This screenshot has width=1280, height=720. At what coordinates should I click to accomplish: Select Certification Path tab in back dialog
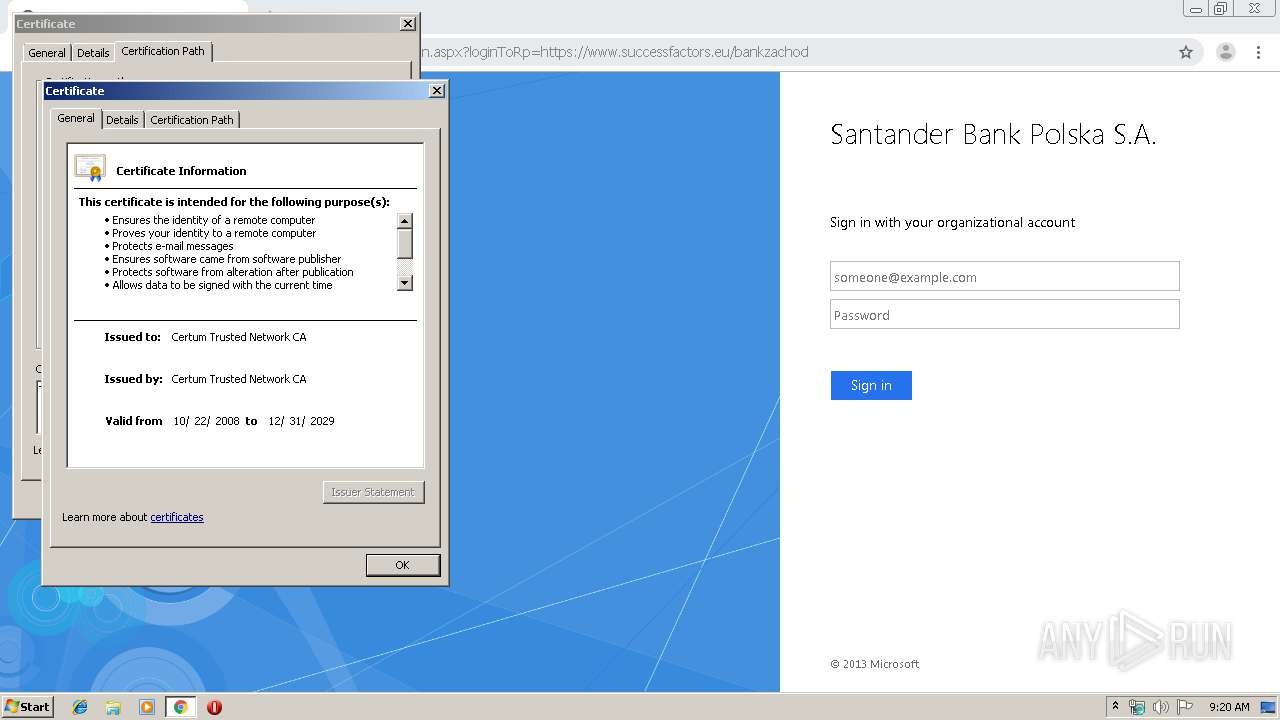tap(163, 51)
